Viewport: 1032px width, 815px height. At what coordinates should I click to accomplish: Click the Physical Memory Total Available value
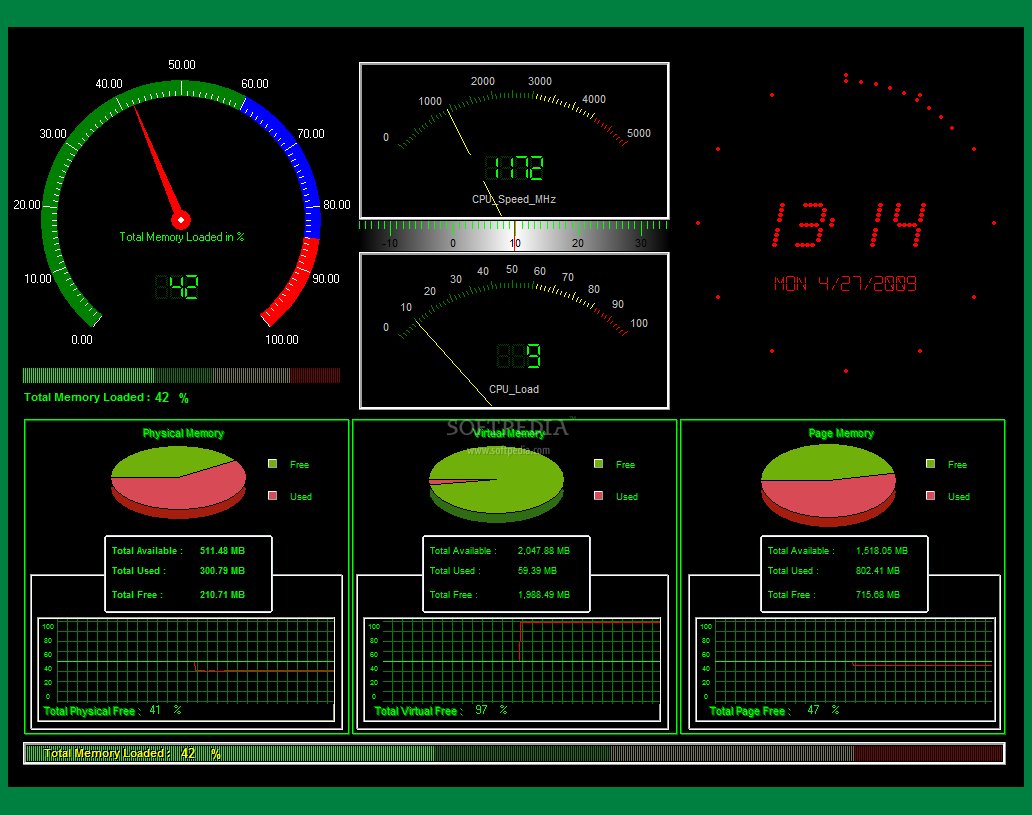tap(222, 551)
